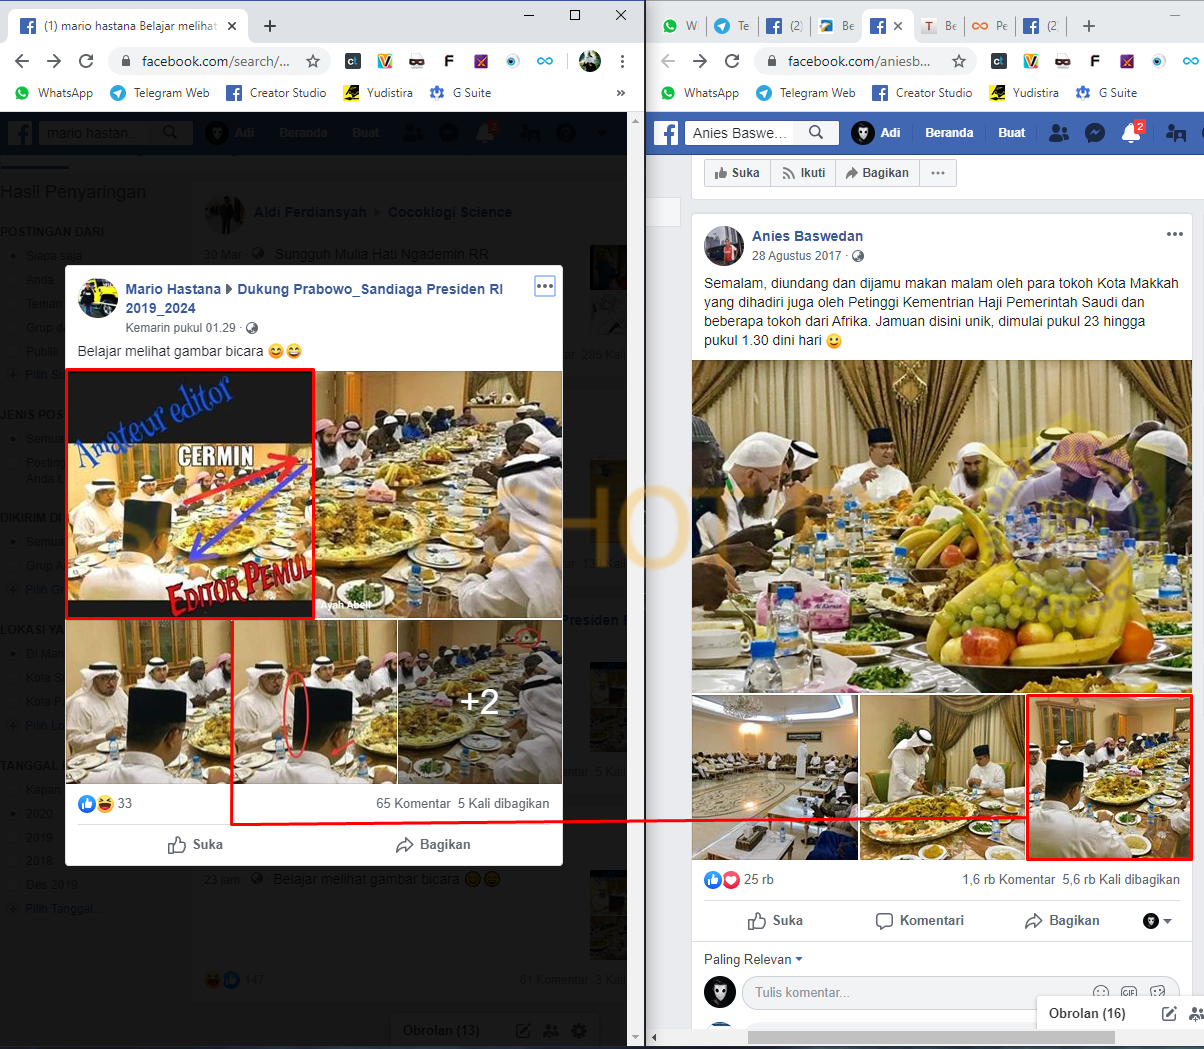
Task: Open Mario Hastana's profile from the post
Action: click(173, 289)
